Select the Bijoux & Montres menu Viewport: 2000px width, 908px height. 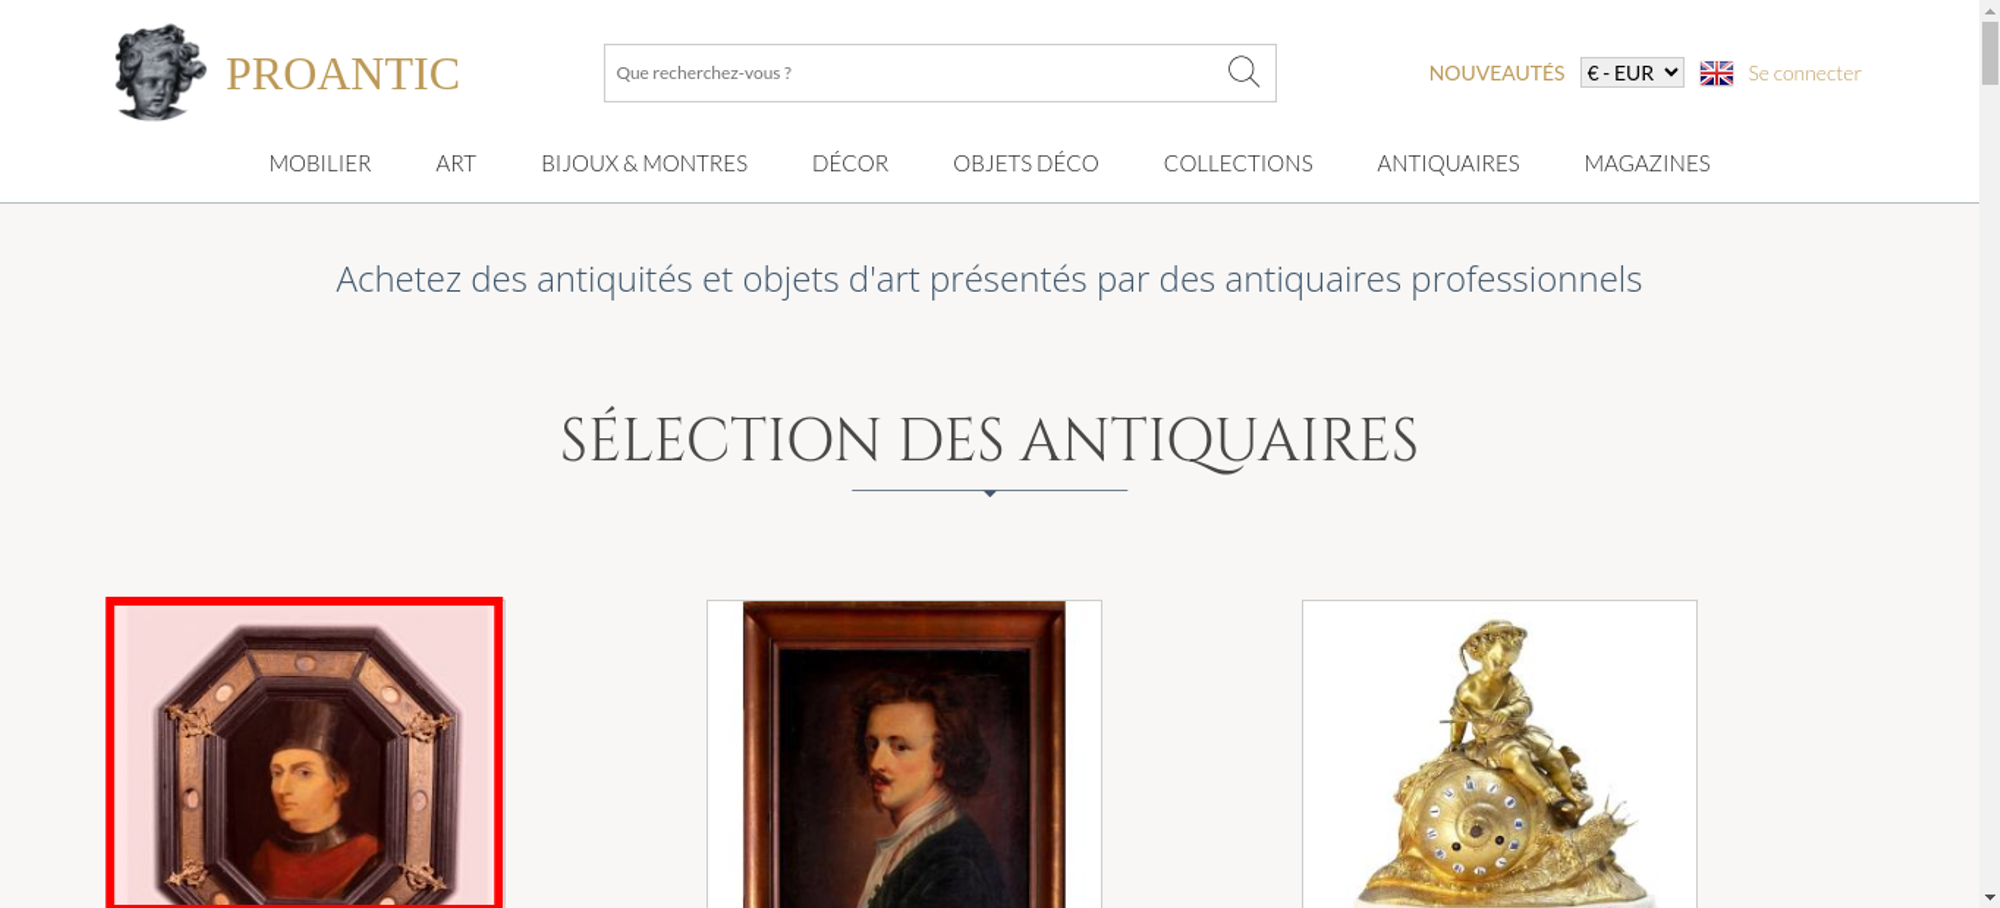click(644, 163)
